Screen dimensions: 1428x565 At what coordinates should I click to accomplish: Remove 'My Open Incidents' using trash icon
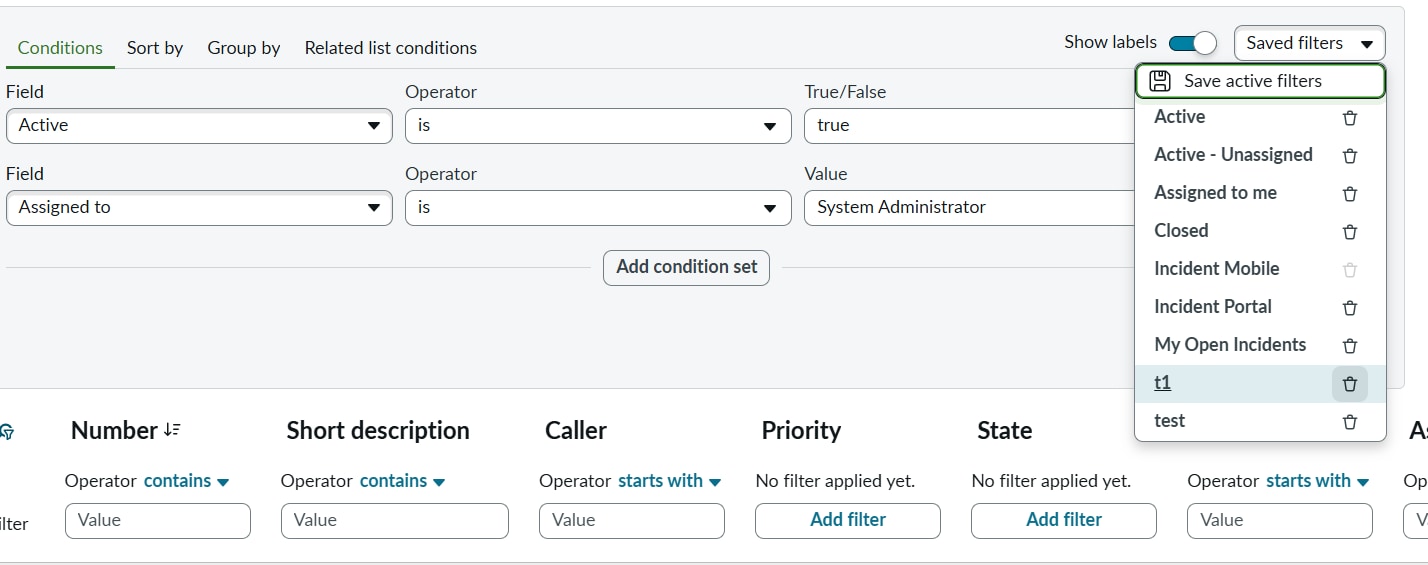point(1349,346)
